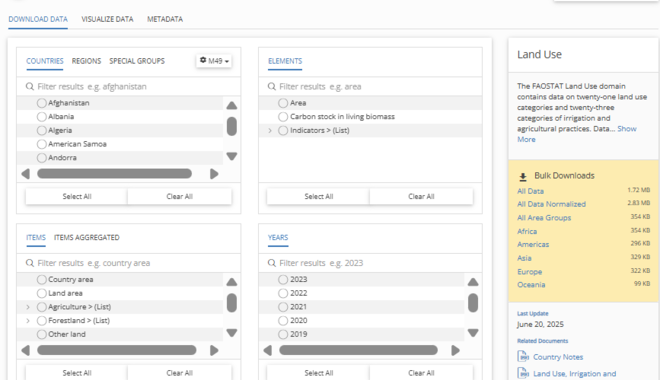Image resolution: width=660 pixels, height=380 pixels.
Task: Click the elements filter search icon
Action: [272, 86]
